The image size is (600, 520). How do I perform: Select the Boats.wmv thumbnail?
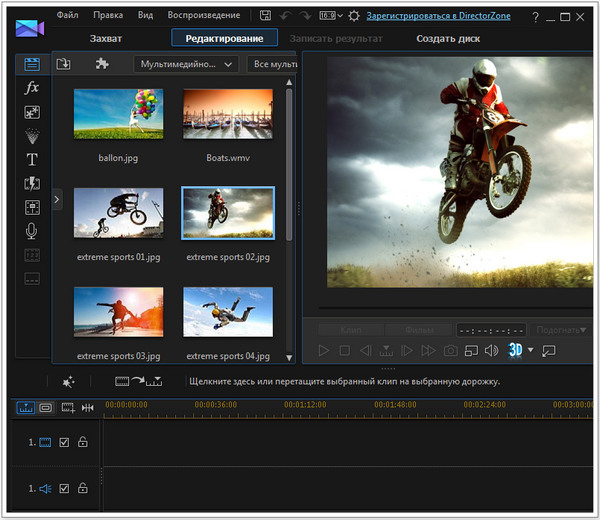[x=228, y=115]
